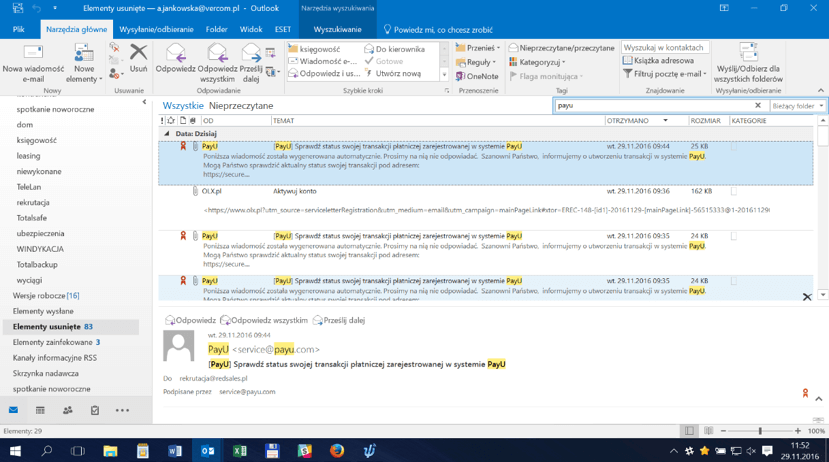Select Elementy usunięte folder
This screenshot has width=829, height=462.
coord(52,326)
